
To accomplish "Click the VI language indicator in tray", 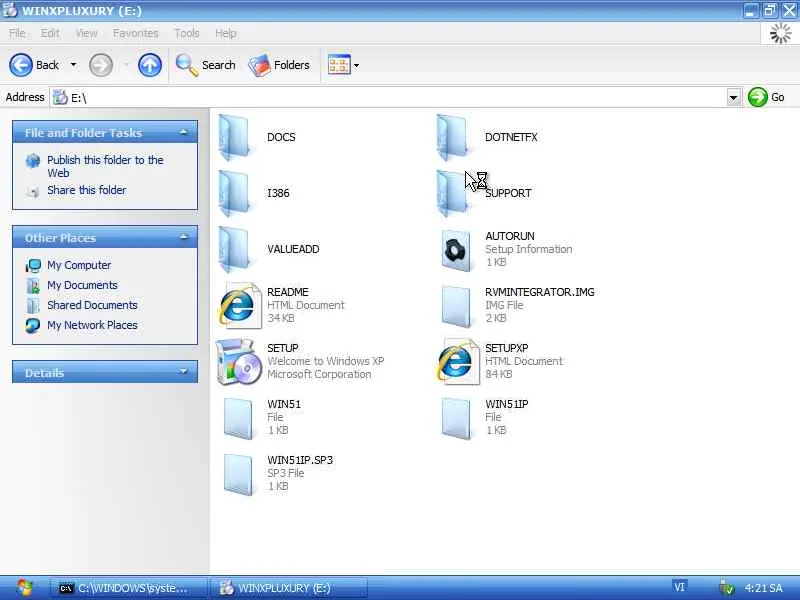I will 679,587.
